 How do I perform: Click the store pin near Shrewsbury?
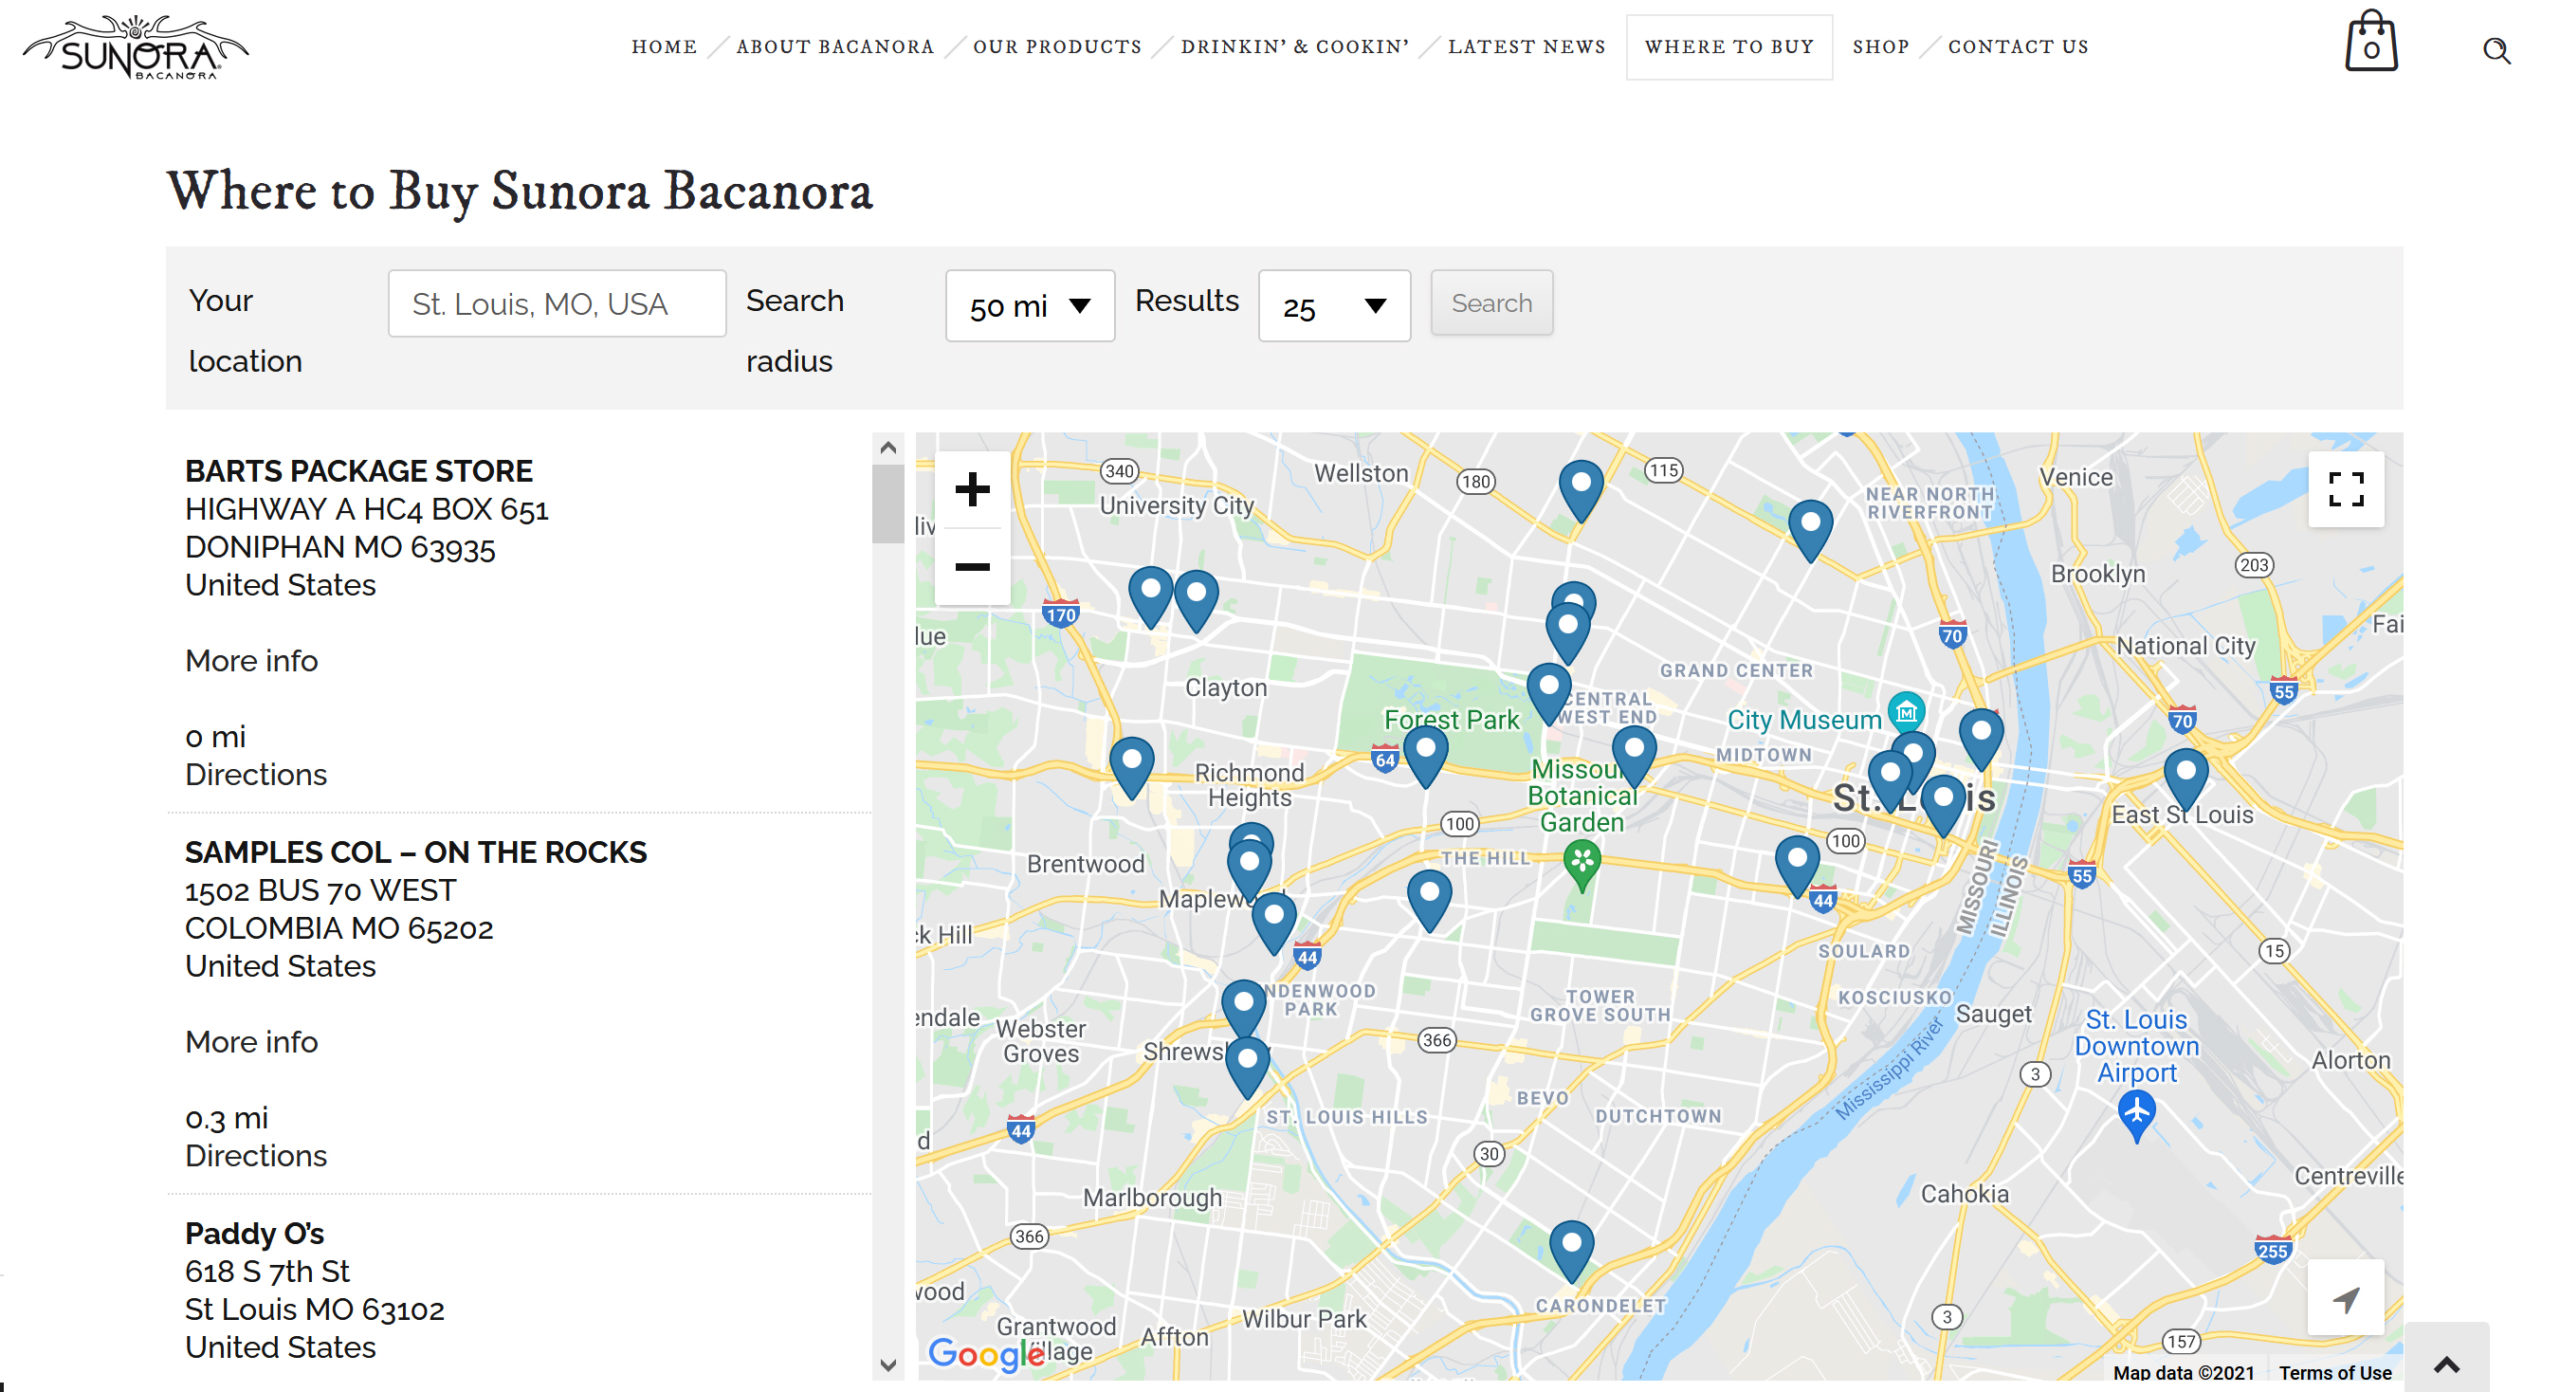click(x=1248, y=1065)
